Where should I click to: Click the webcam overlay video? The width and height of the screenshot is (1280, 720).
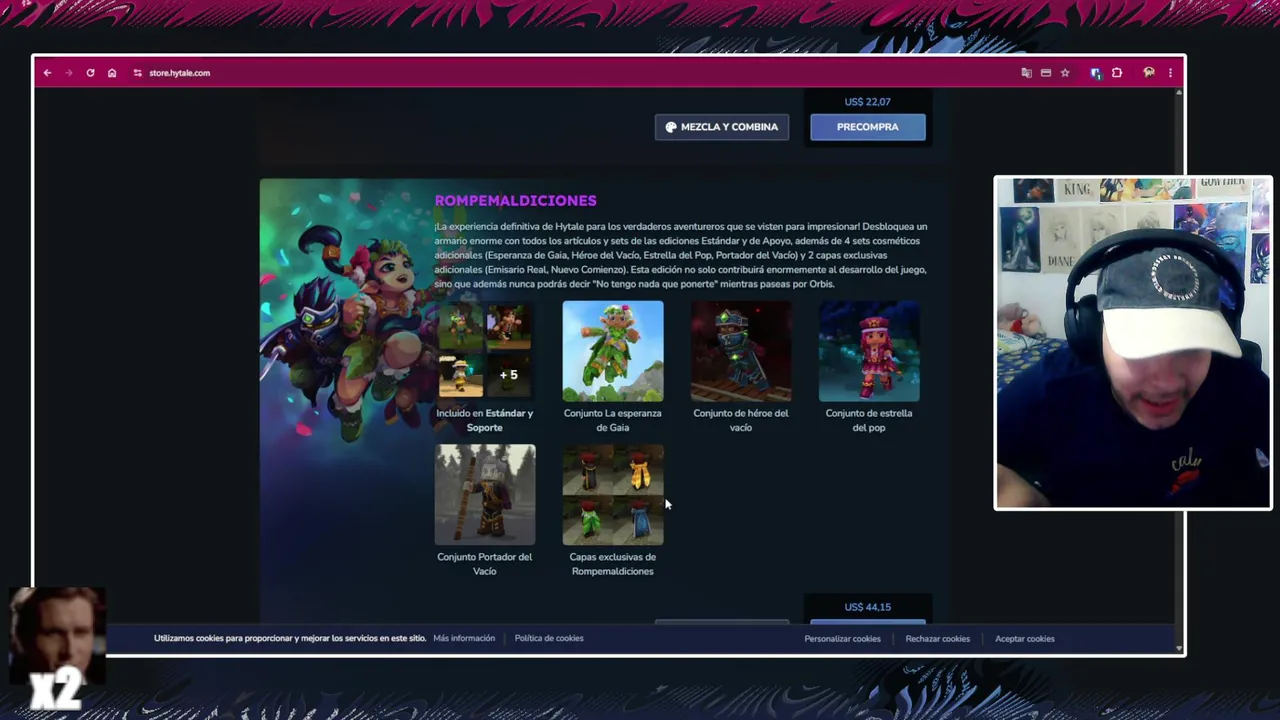pyautogui.click(x=1133, y=343)
